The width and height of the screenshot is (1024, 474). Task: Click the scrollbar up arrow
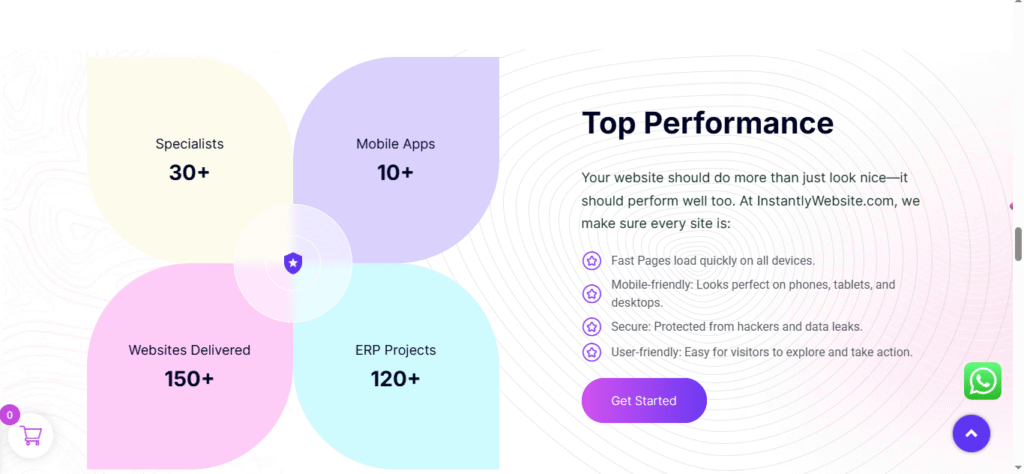tap(1018, 6)
